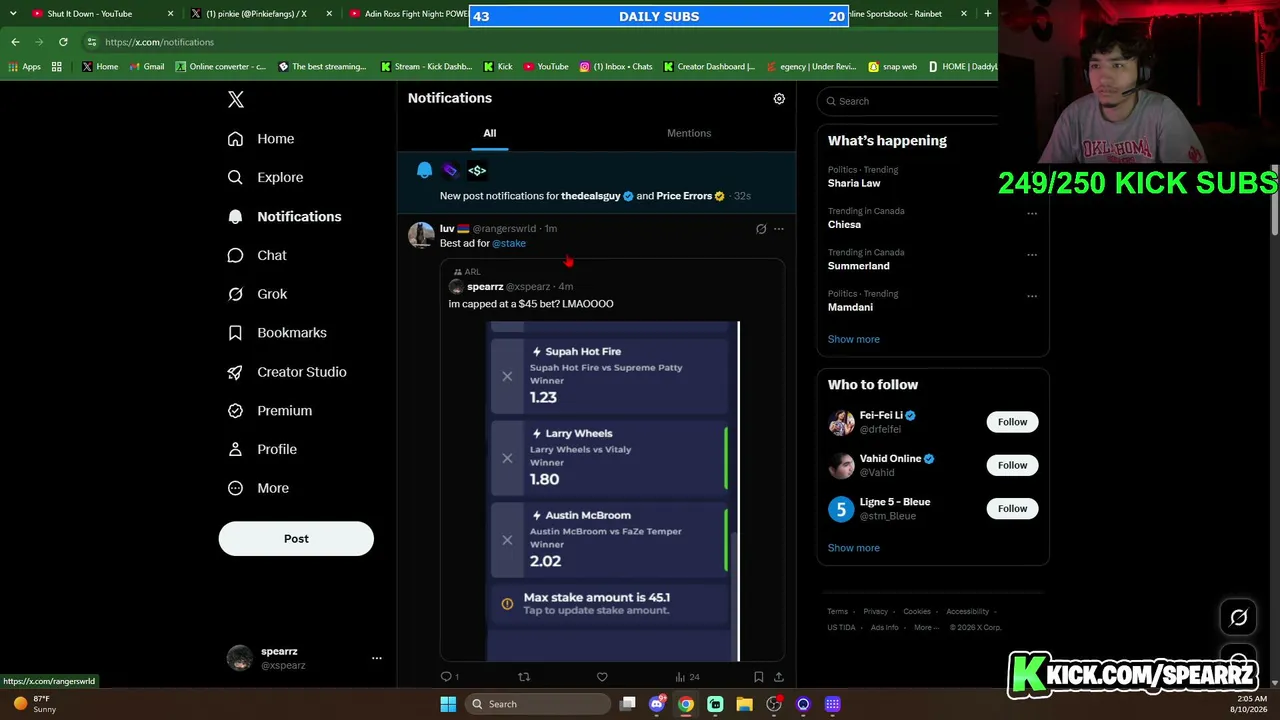Bookmark luv's post
The image size is (1280, 720).
(x=759, y=677)
